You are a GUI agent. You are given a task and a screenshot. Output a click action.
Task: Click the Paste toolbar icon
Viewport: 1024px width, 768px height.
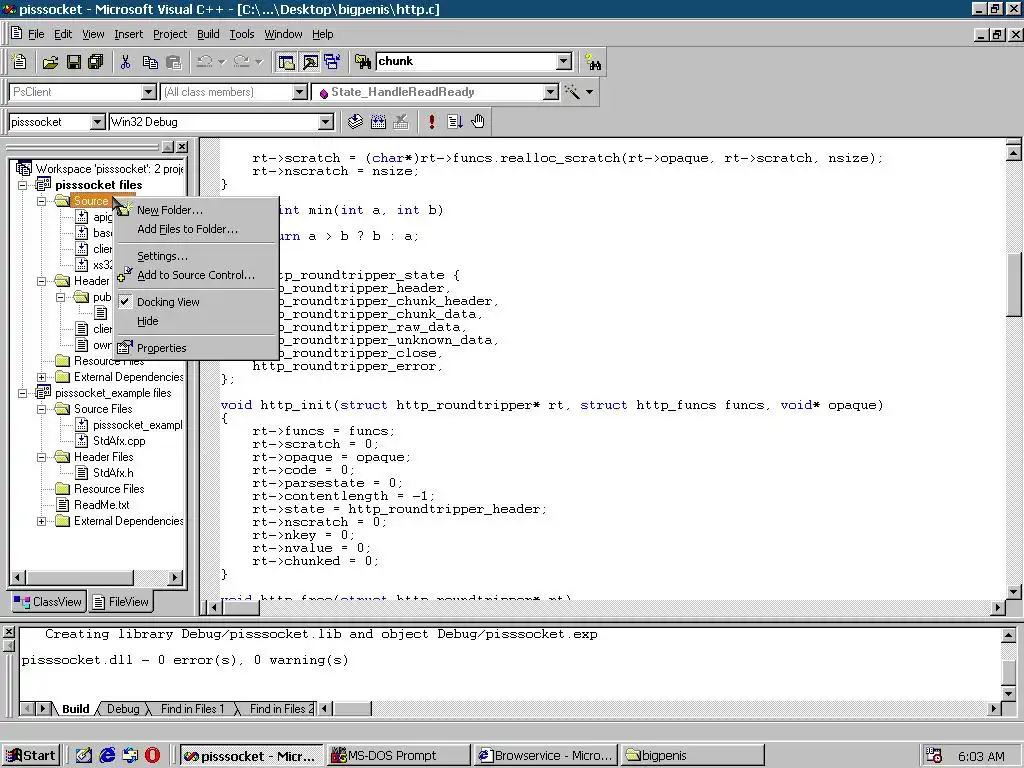pyautogui.click(x=174, y=62)
